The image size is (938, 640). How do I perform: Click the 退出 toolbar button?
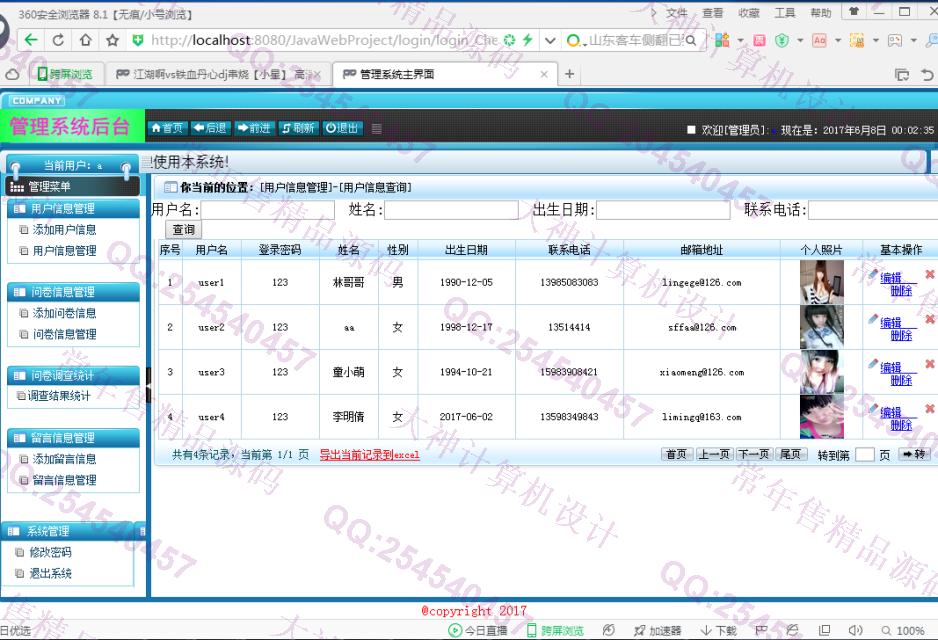coord(342,128)
